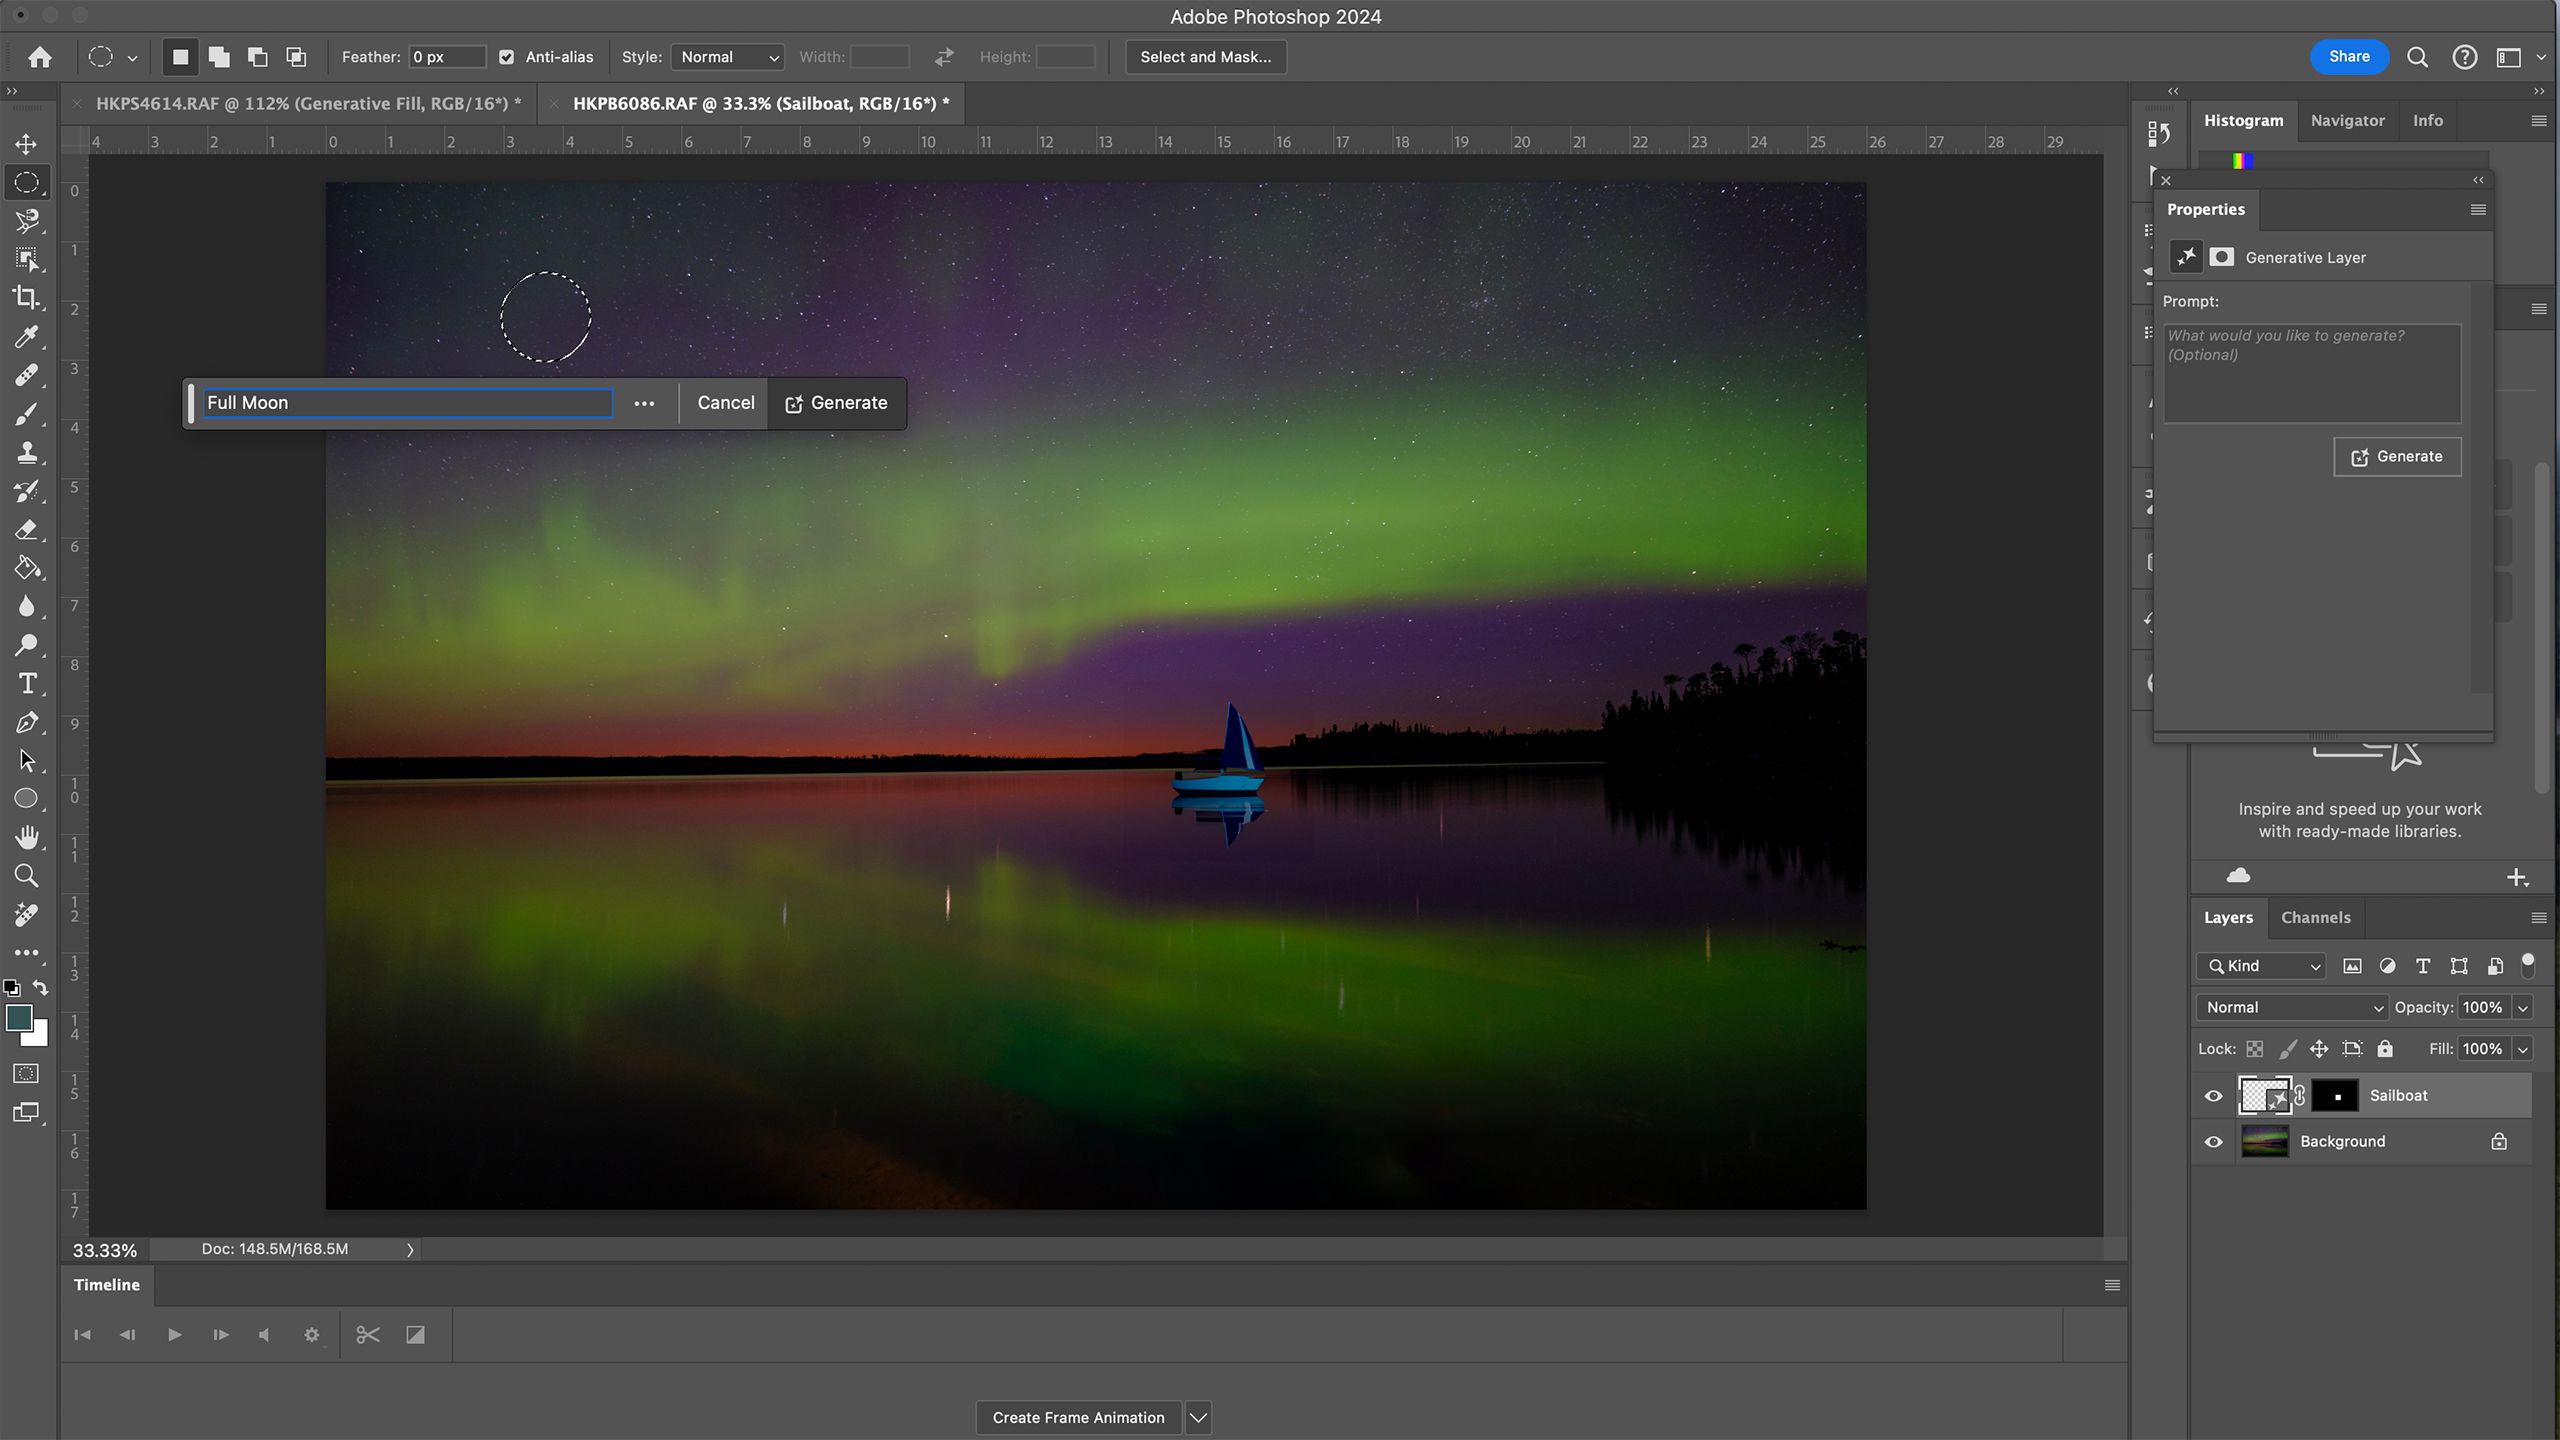The height and width of the screenshot is (1440, 2560).
Task: Choose New selection mode
Action: 180,57
